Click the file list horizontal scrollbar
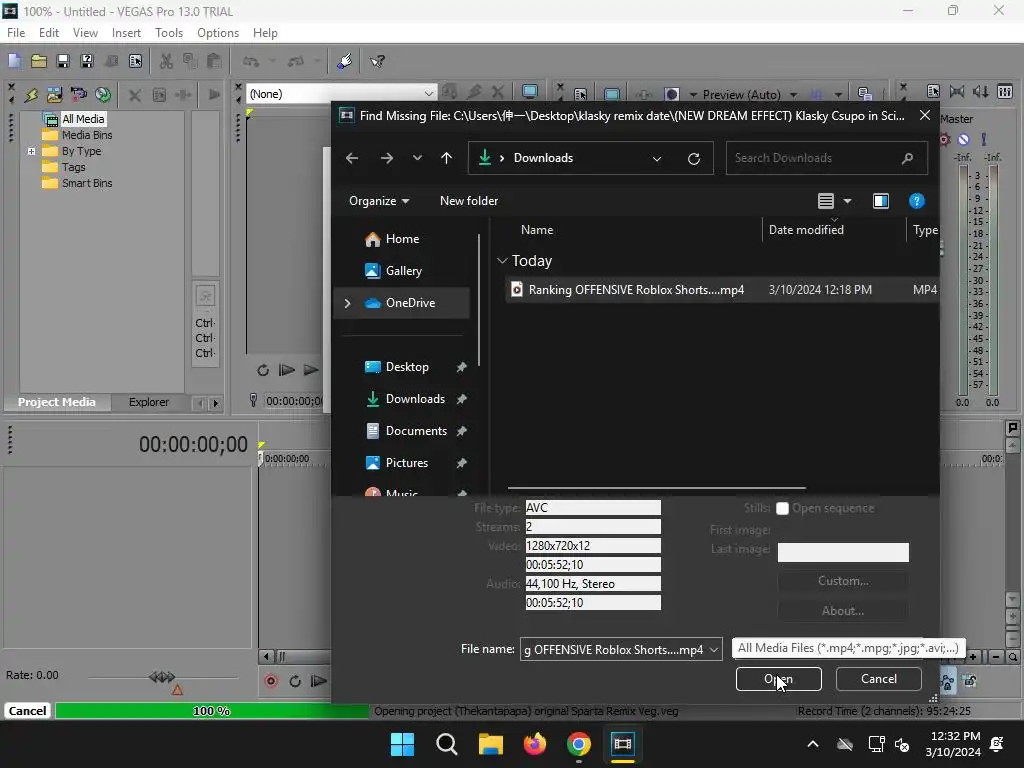1024x768 pixels. 656,488
